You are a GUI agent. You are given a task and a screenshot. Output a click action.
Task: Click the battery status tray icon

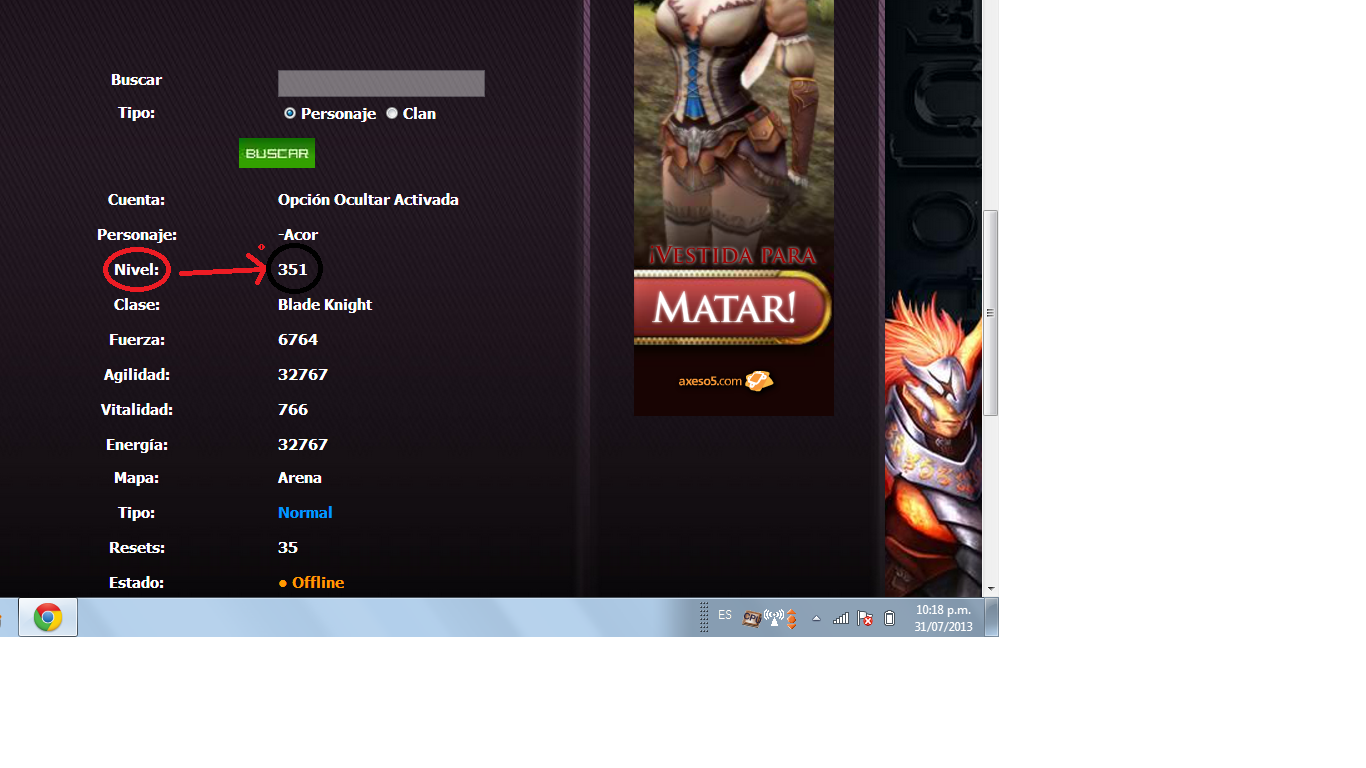click(x=889, y=619)
